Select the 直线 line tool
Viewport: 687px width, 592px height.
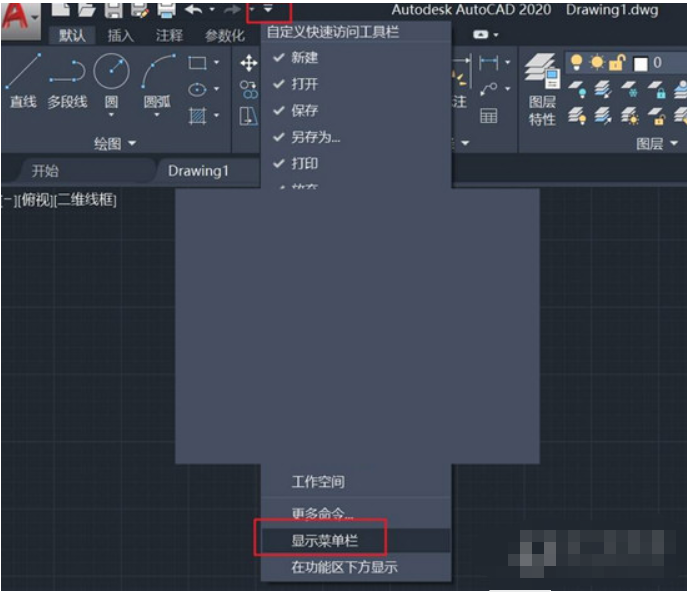(x=24, y=81)
